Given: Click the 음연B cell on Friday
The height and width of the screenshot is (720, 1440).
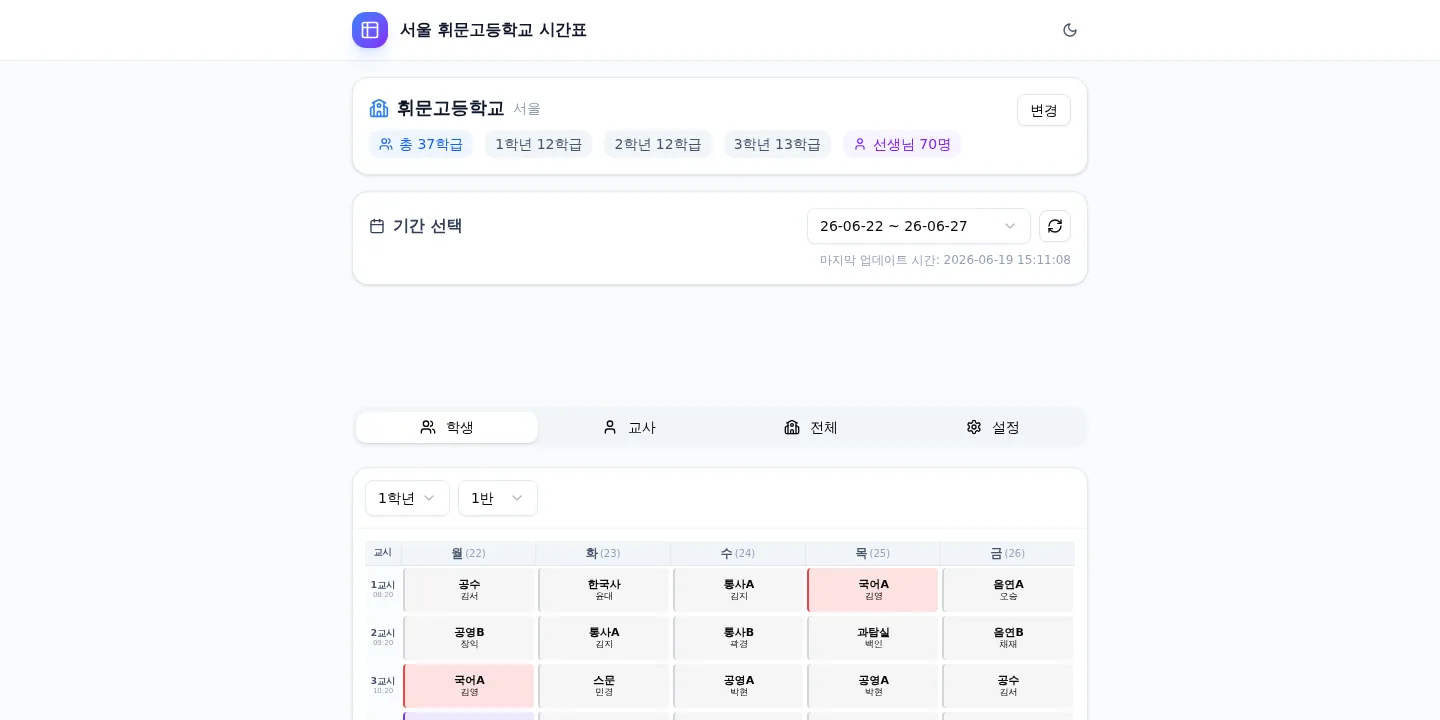Looking at the screenshot, I should click(x=1008, y=638).
